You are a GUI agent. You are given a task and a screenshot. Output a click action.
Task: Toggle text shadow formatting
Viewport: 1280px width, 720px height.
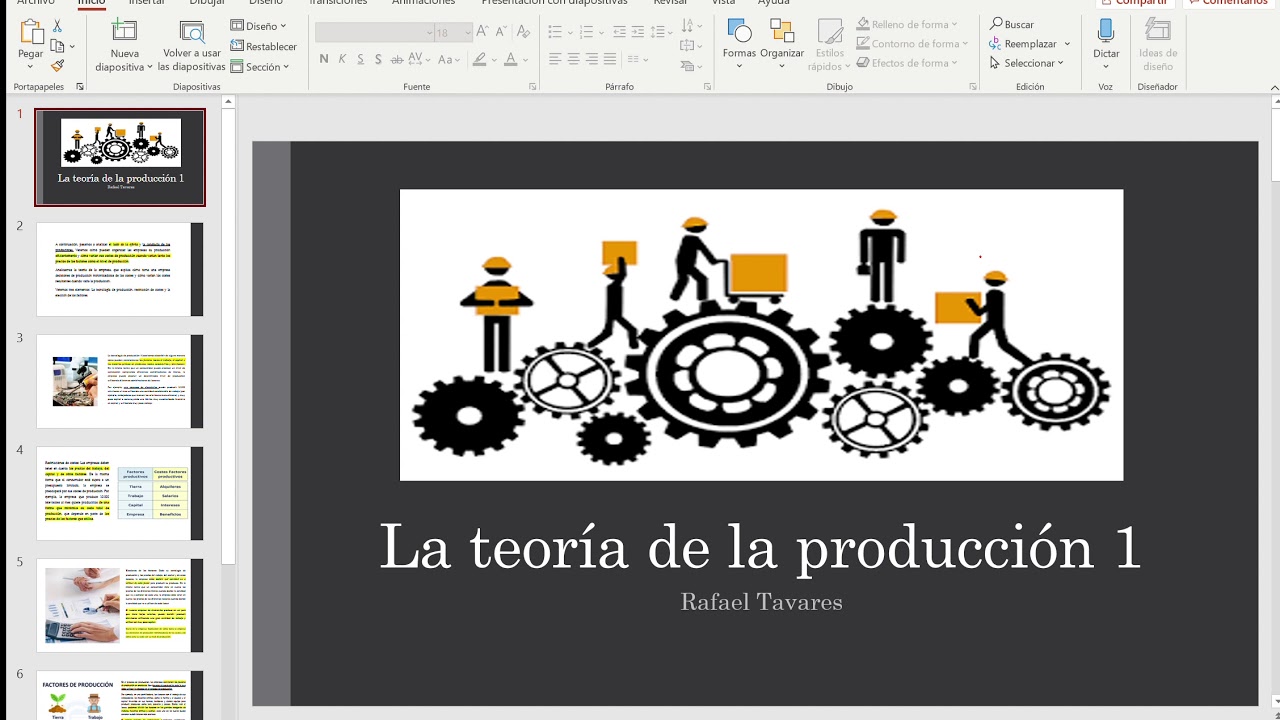378,60
